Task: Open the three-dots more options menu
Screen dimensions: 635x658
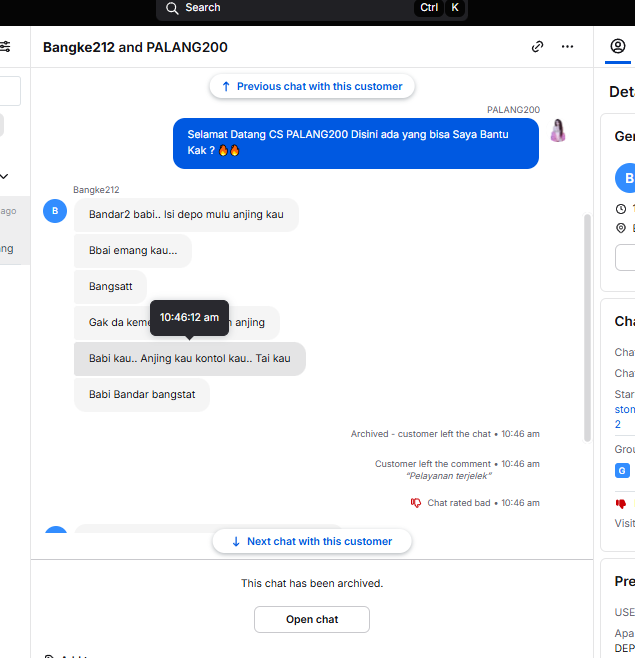Action: (567, 47)
